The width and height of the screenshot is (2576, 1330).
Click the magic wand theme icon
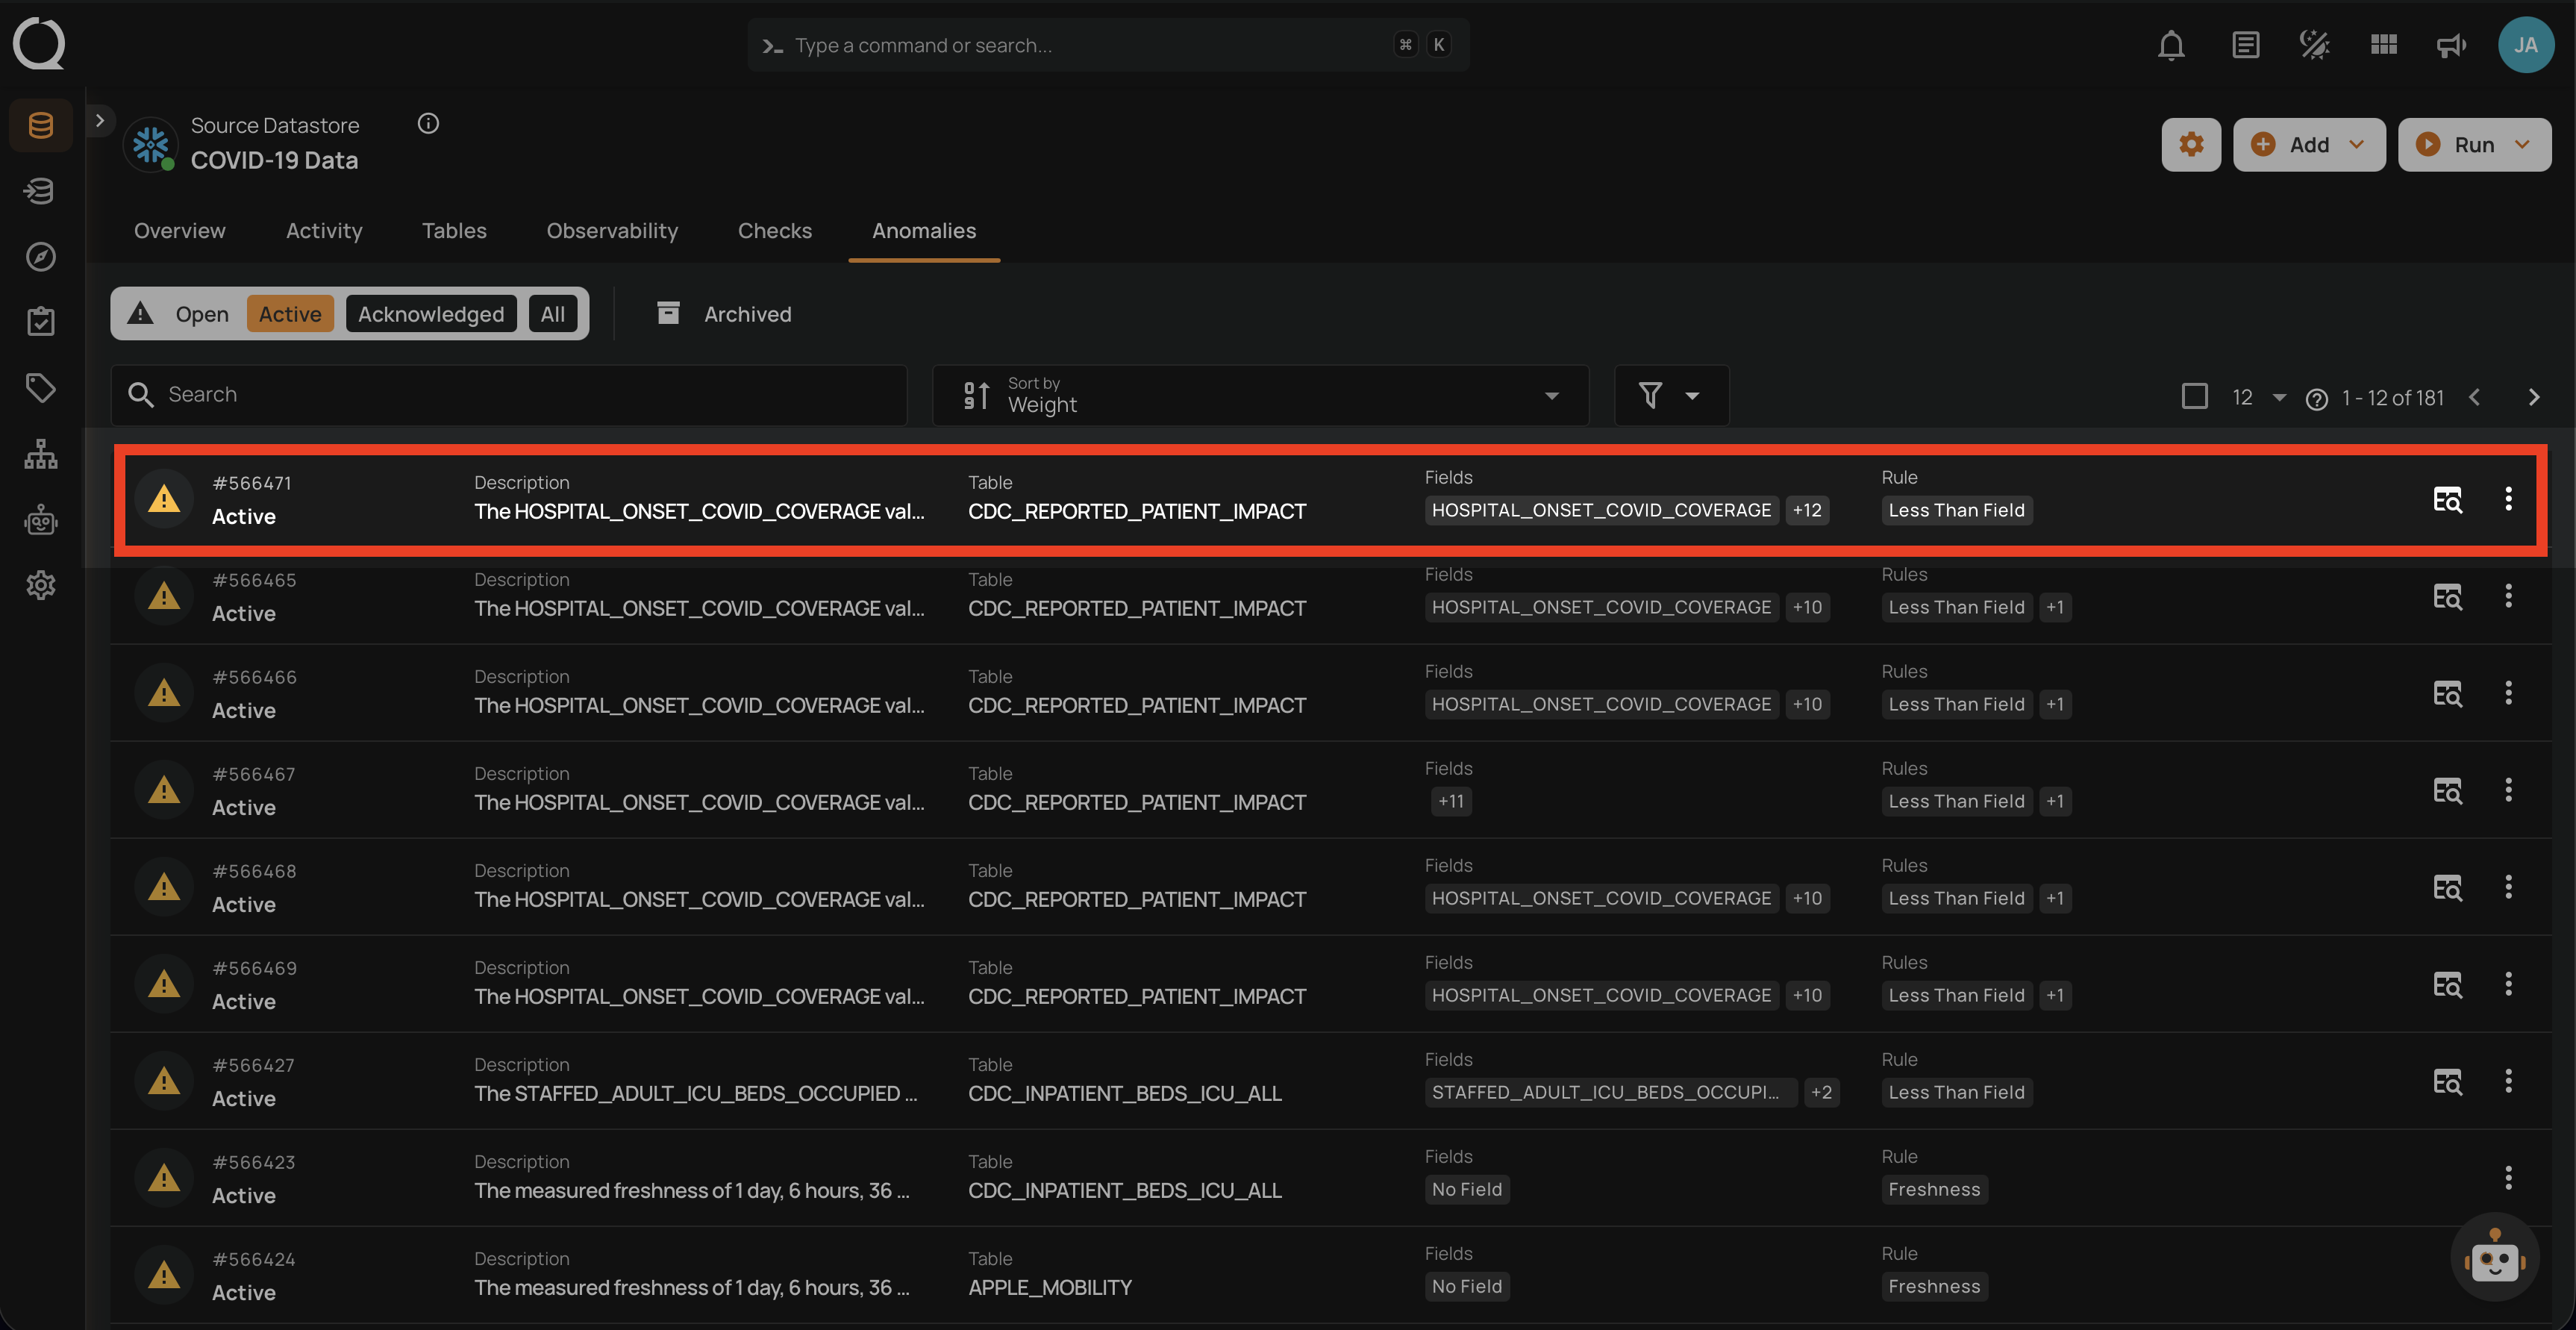click(2314, 45)
